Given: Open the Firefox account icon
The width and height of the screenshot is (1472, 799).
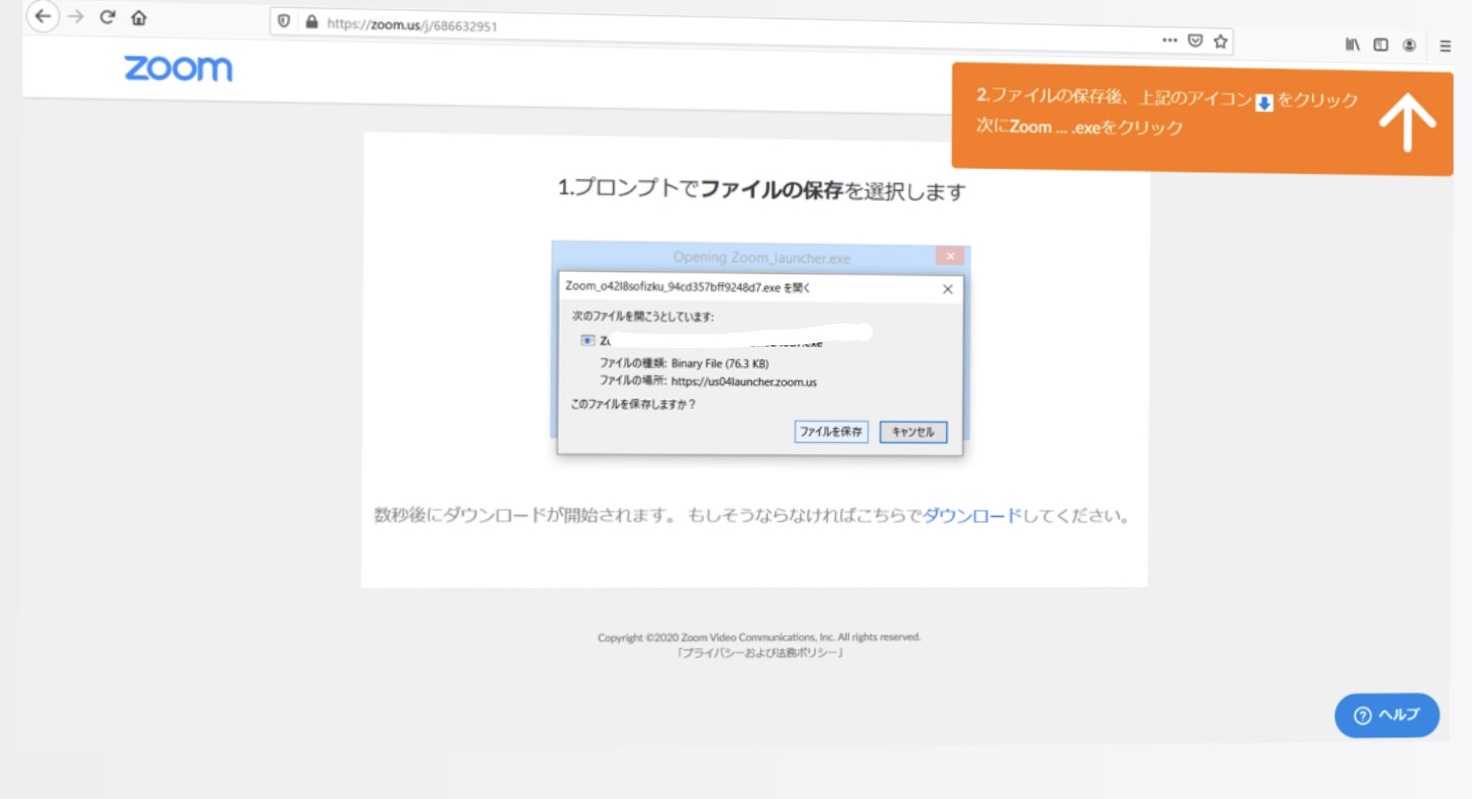Looking at the screenshot, I should [1409, 45].
